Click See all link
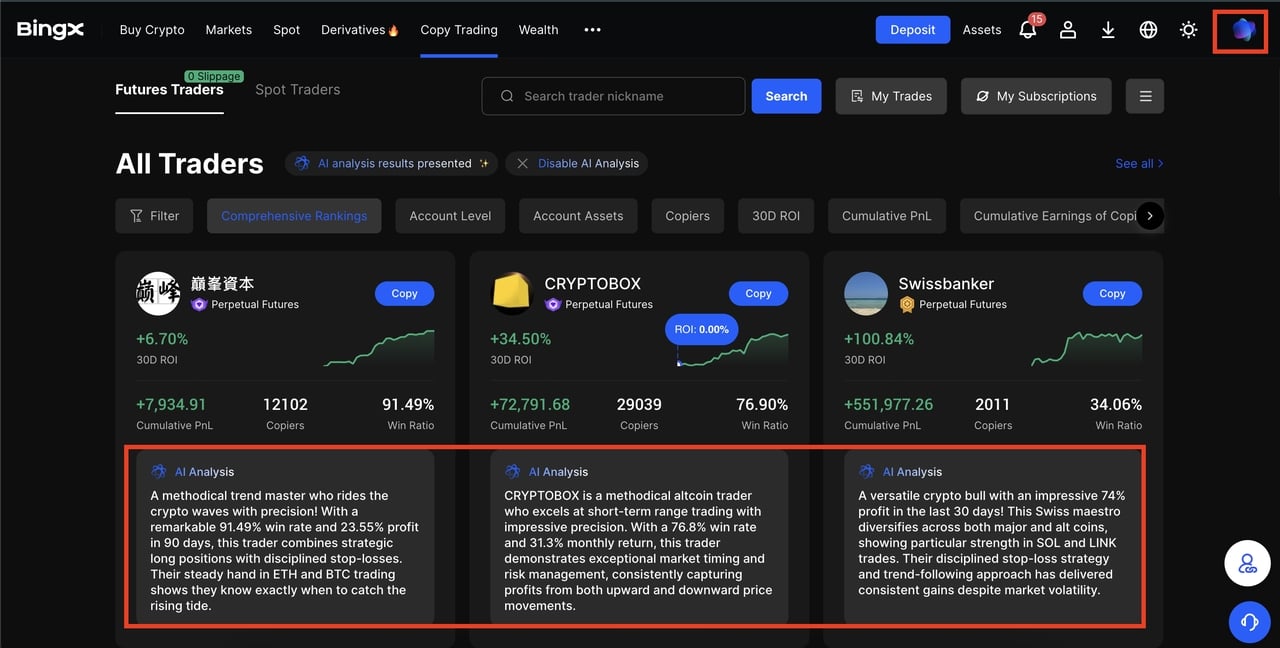The image size is (1280, 648). click(1139, 163)
